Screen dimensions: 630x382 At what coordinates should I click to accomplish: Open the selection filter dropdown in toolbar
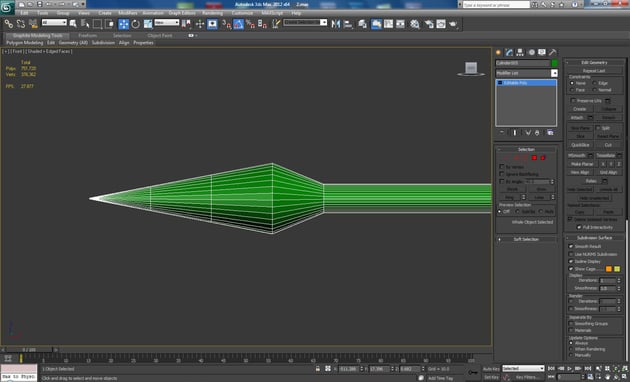(54, 23)
